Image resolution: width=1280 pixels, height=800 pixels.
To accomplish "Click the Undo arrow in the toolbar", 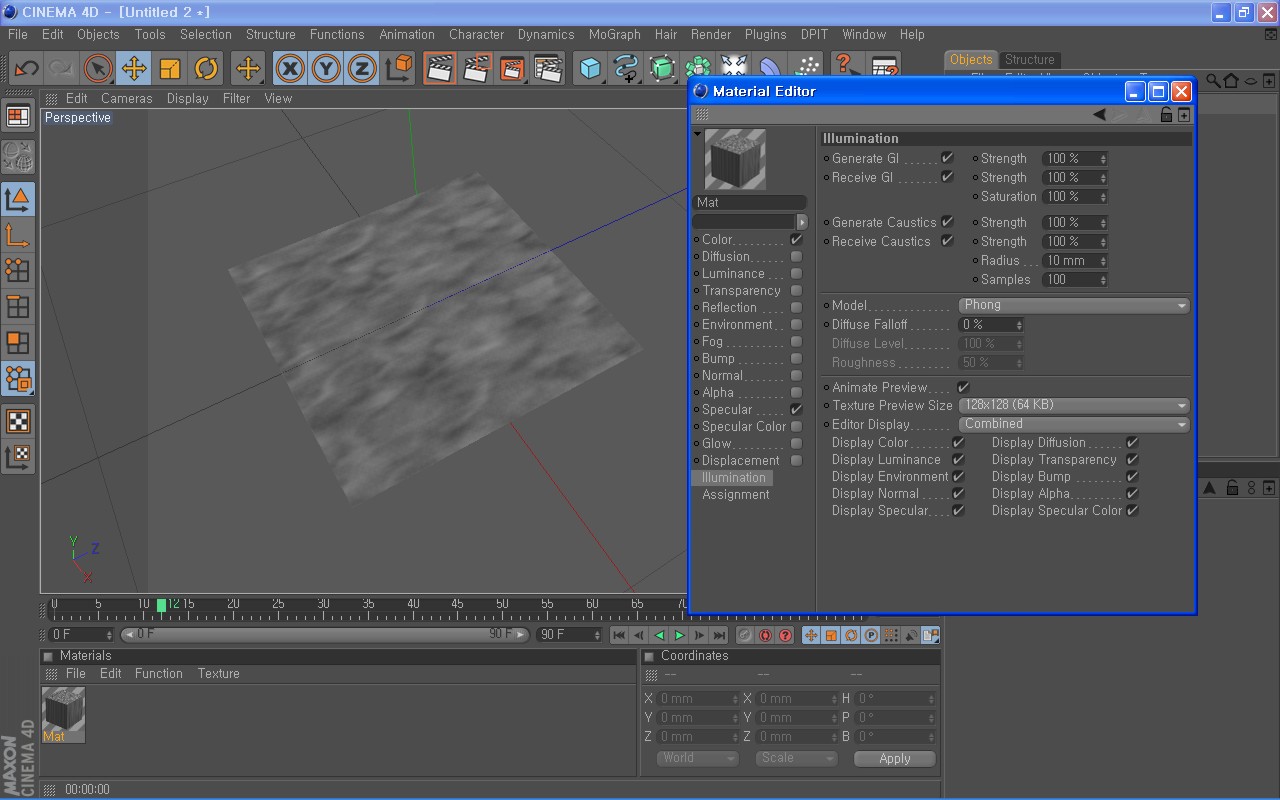I will pos(26,69).
